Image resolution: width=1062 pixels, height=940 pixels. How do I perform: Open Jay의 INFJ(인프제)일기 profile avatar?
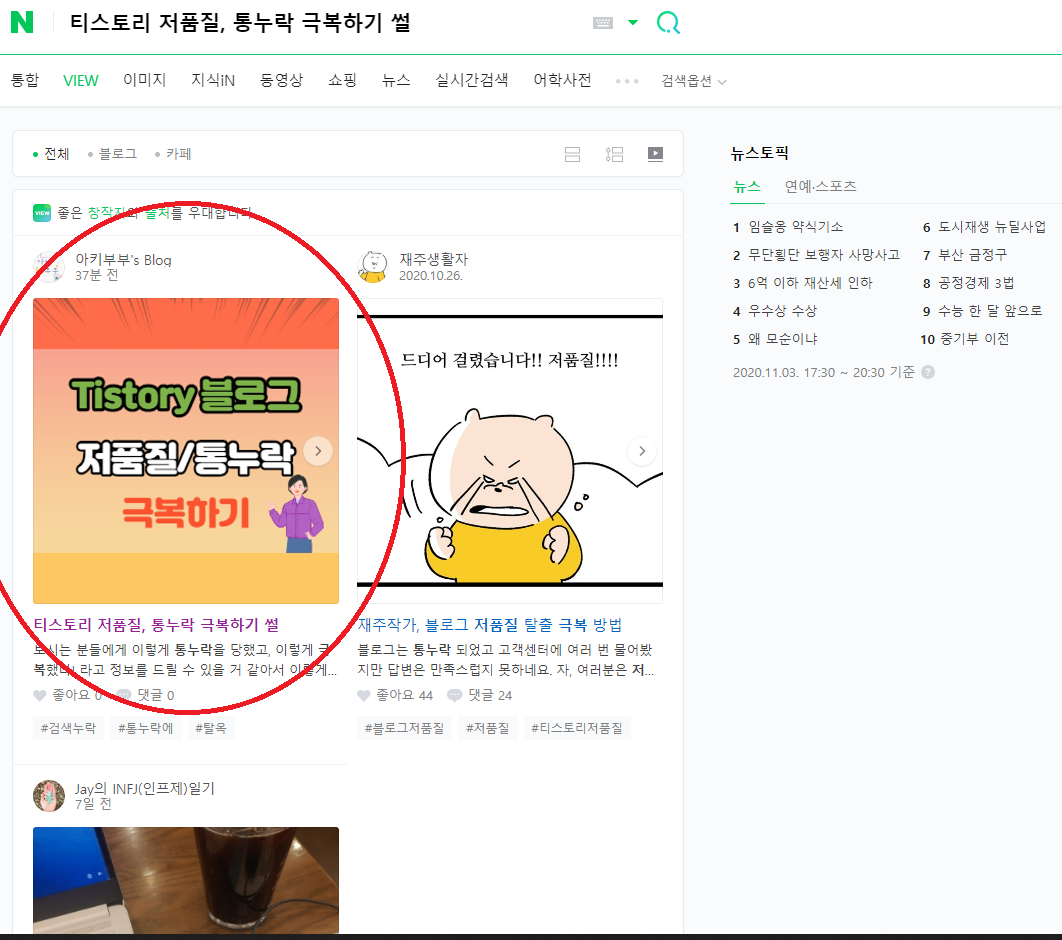tap(49, 796)
